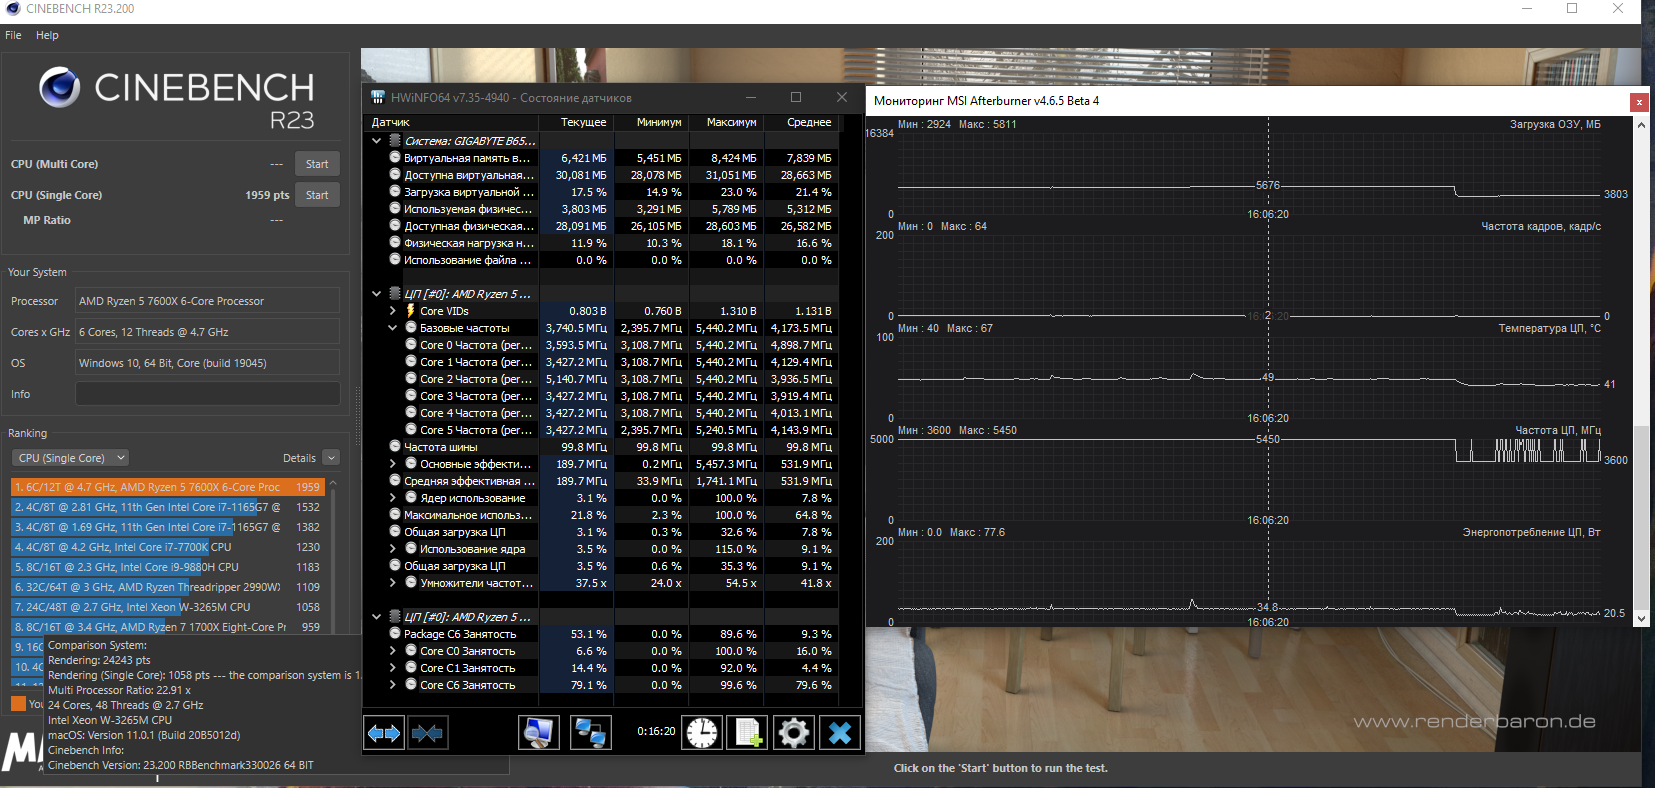The image size is (1655, 788).
Task: Expand the Использование ядра node
Action: click(x=393, y=549)
